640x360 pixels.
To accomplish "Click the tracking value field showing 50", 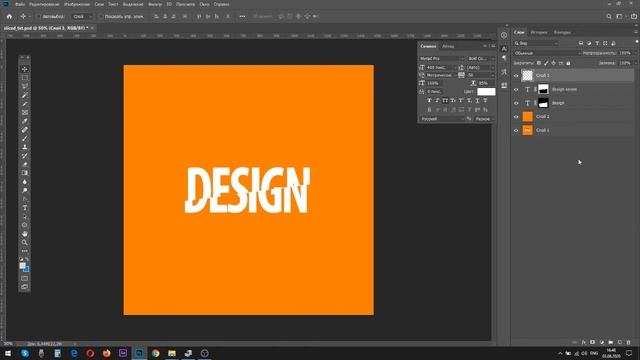I will pyautogui.click(x=480, y=75).
